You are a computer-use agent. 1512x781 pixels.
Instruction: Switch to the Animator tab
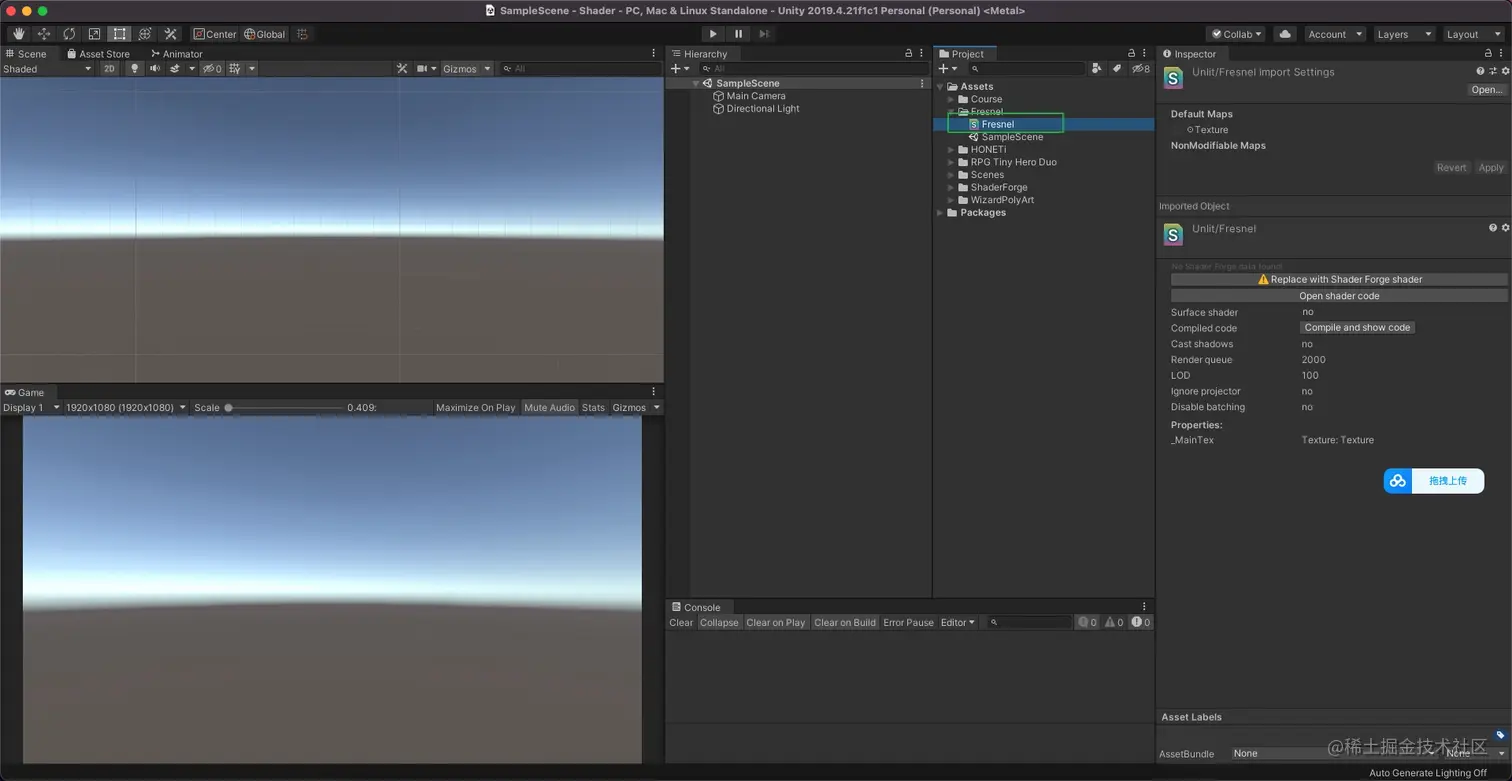click(177, 54)
